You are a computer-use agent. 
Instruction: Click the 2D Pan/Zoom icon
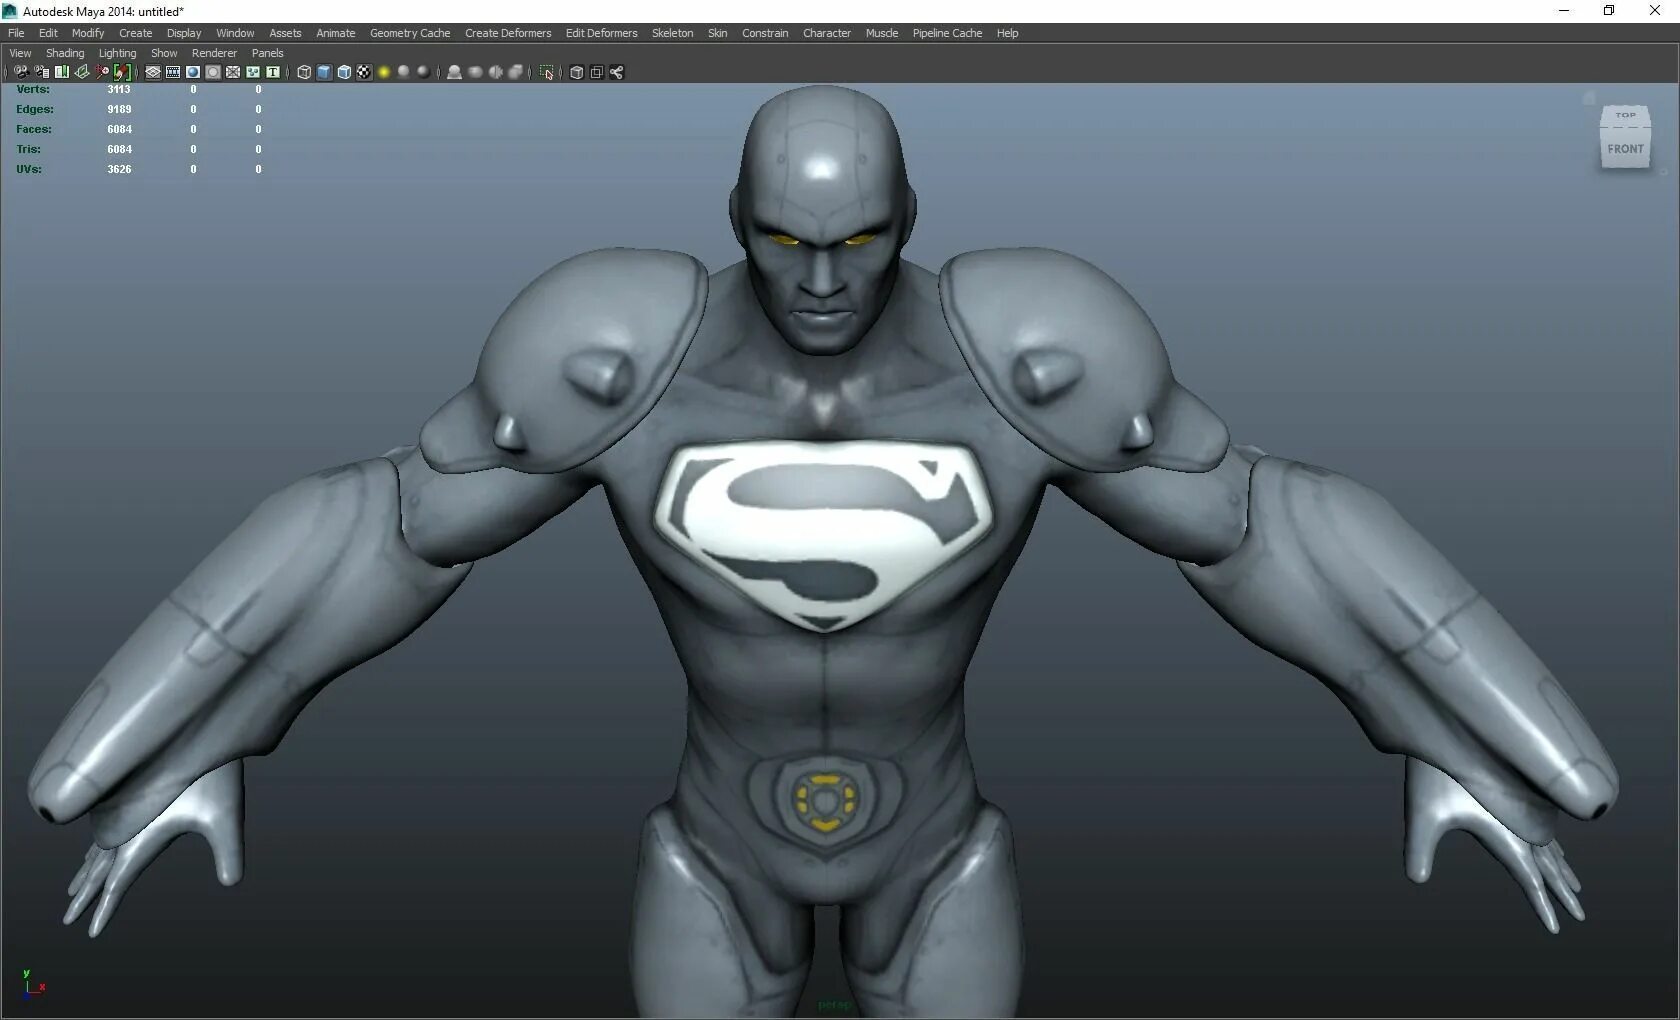pyautogui.click(x=102, y=72)
